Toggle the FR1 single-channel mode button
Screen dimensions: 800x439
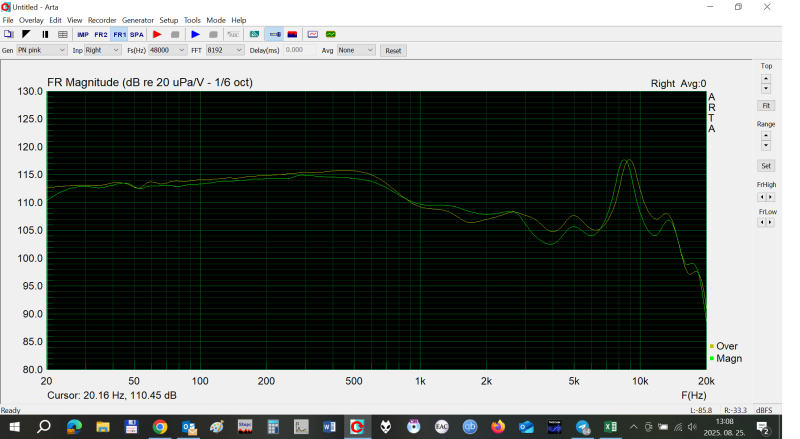(x=119, y=35)
